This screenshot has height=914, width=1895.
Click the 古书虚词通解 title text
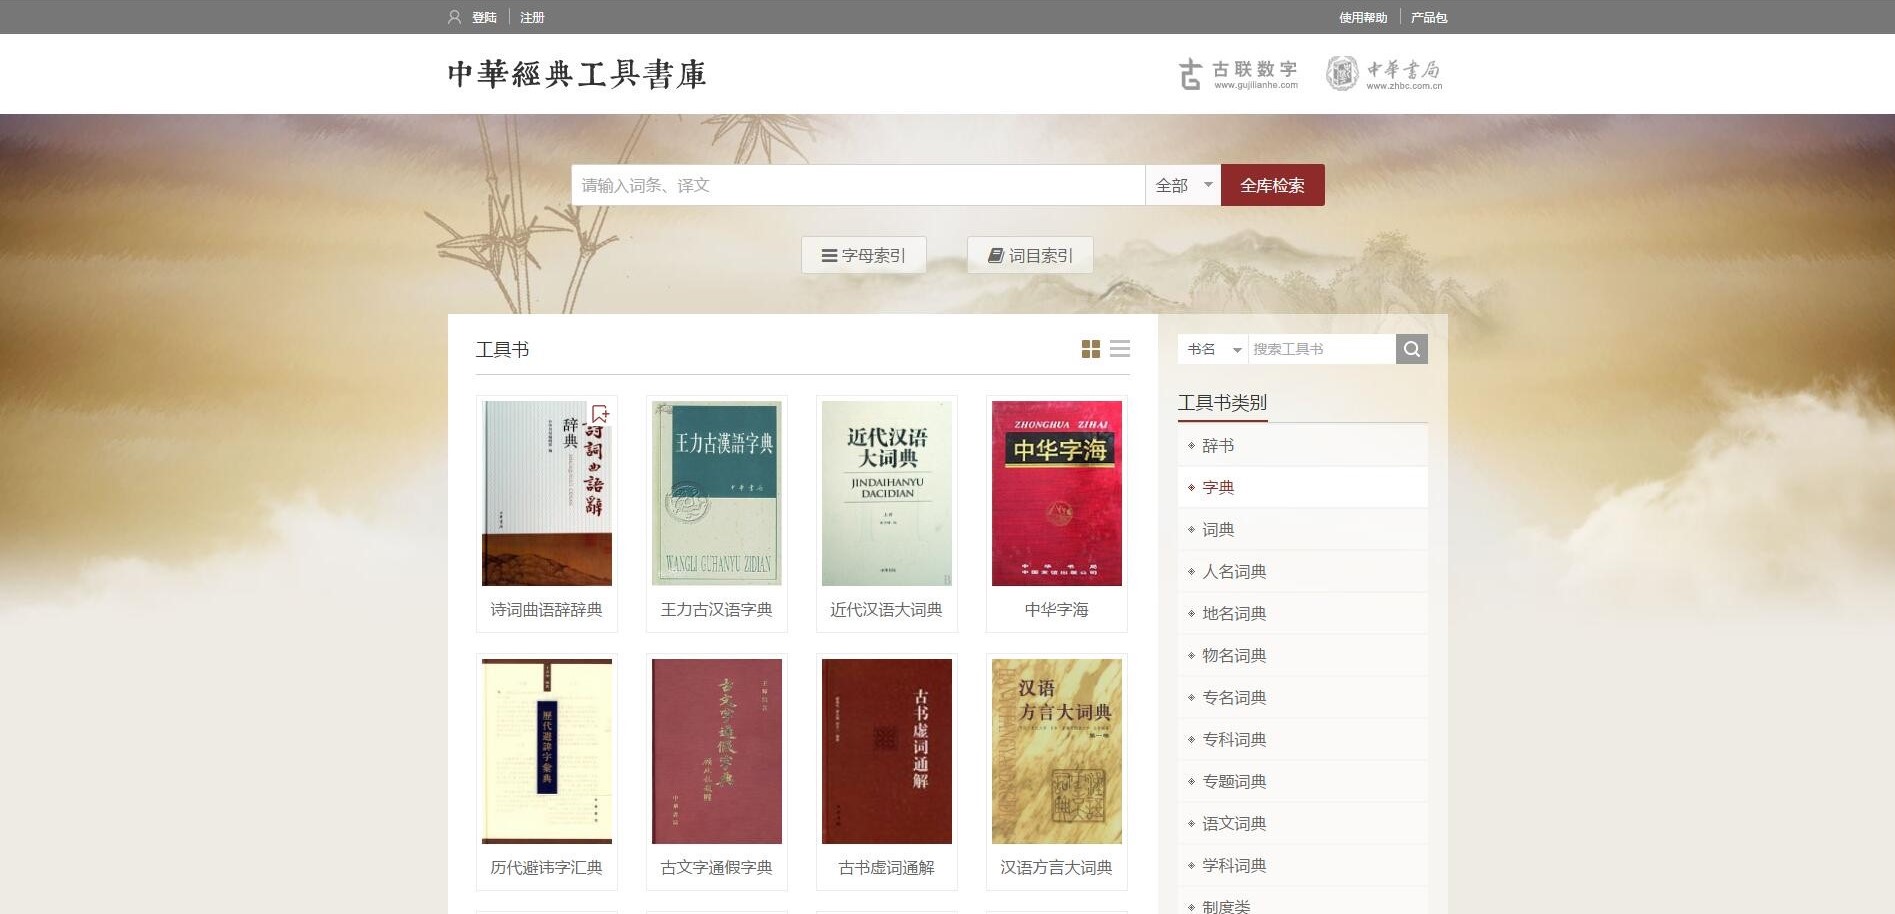click(x=887, y=867)
